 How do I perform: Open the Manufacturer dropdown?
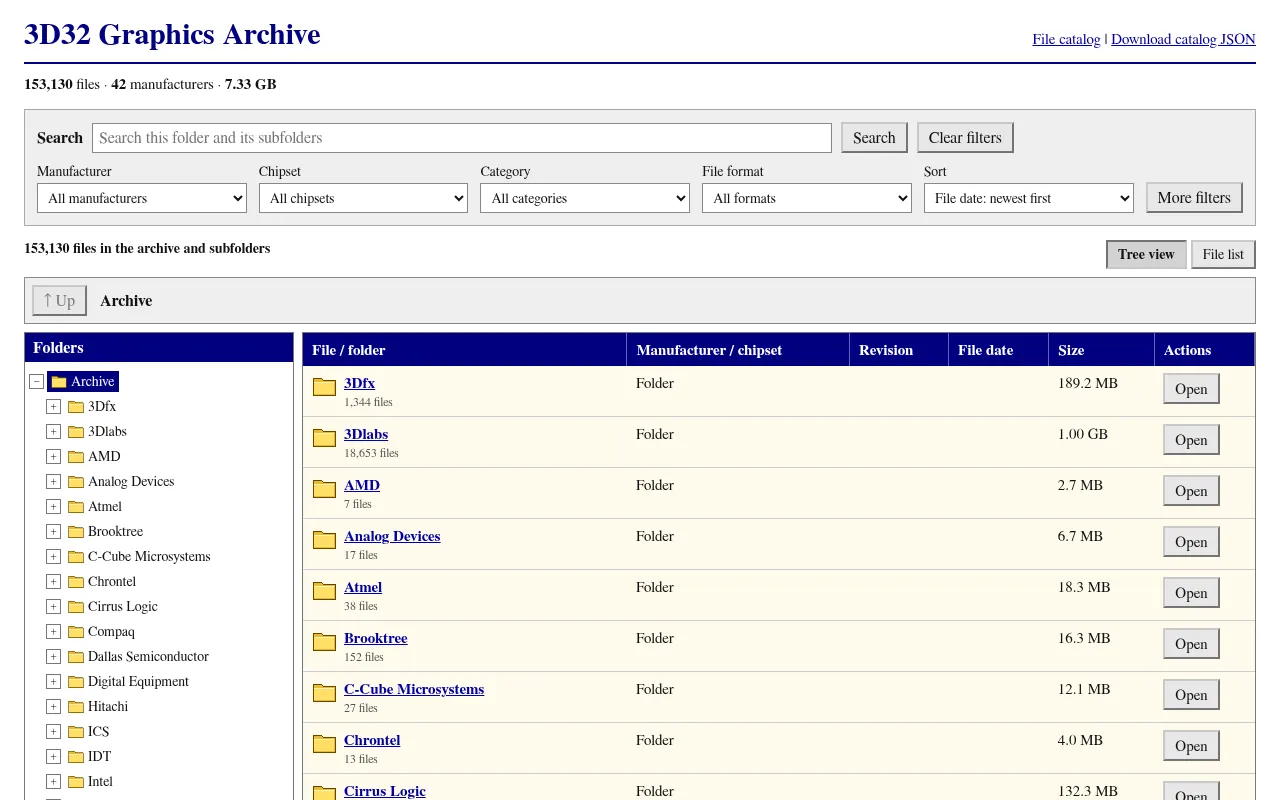tap(142, 198)
